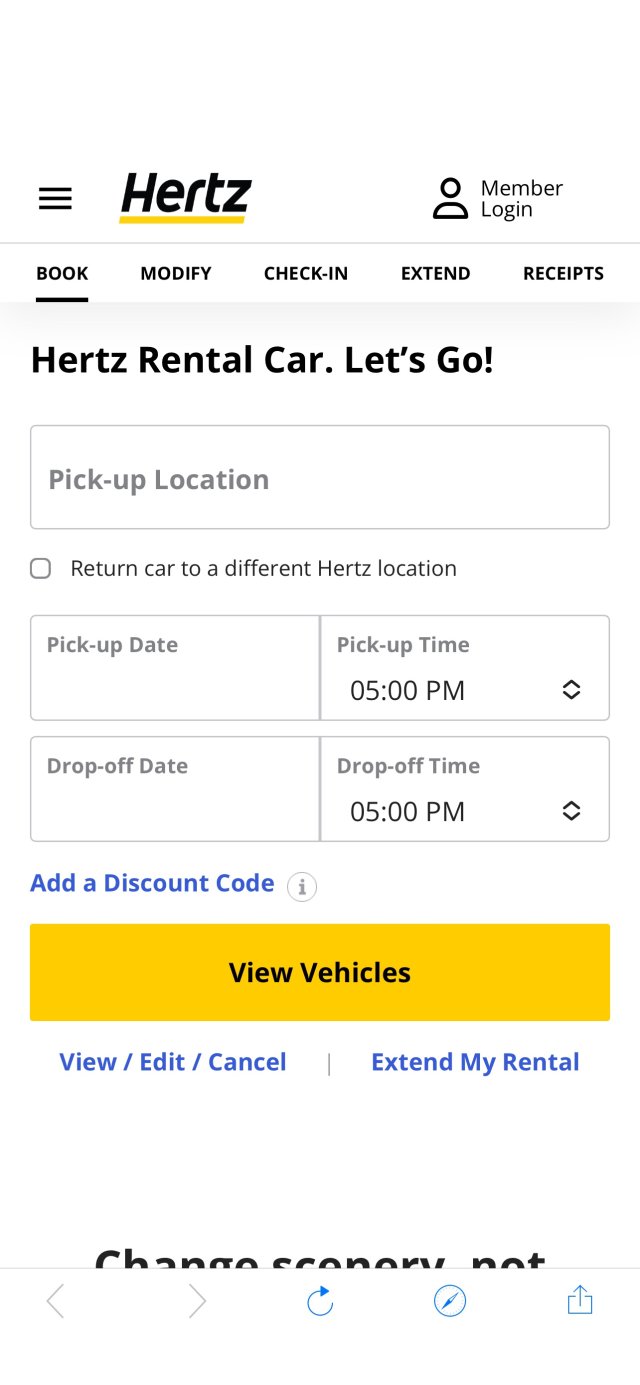Switch to the MODIFY tab
Image resolution: width=640 pixels, height=1385 pixels.
(175, 273)
